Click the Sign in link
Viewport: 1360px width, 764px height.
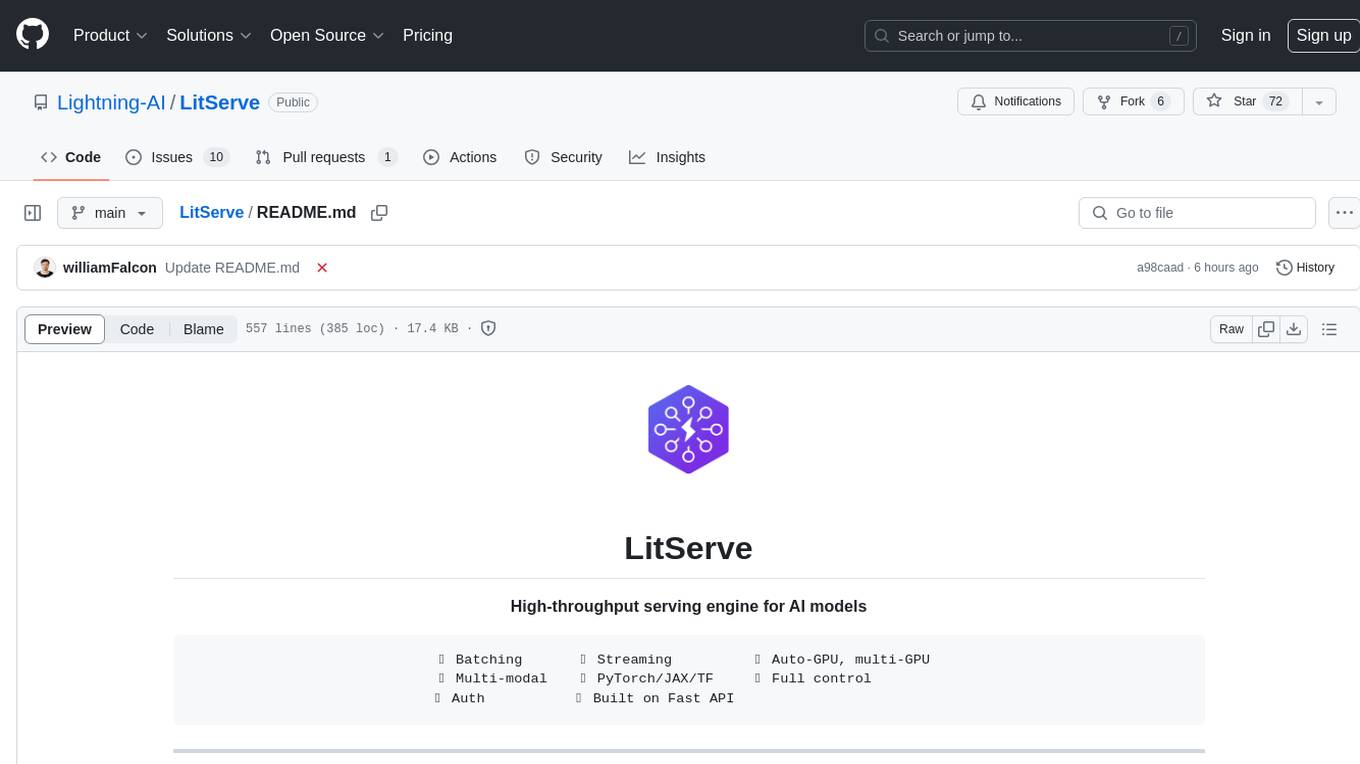click(1245, 35)
